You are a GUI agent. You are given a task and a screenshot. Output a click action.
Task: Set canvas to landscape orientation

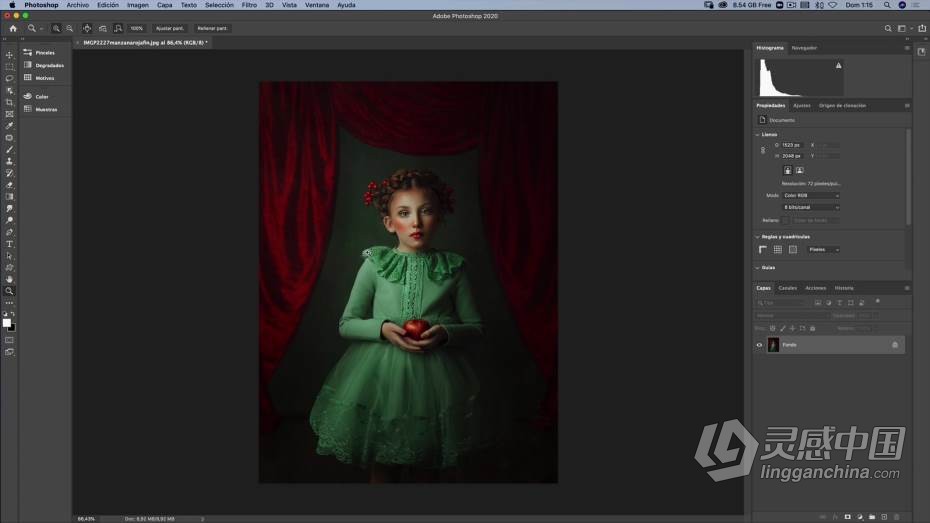[800, 170]
